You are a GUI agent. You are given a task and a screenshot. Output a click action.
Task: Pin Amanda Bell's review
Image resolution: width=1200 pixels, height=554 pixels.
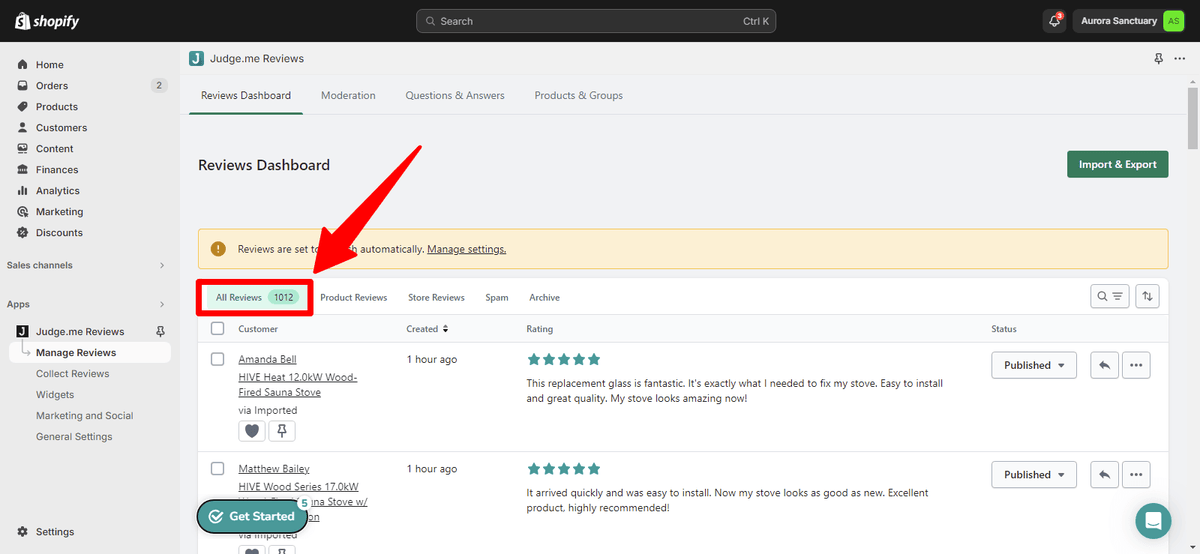(x=282, y=431)
